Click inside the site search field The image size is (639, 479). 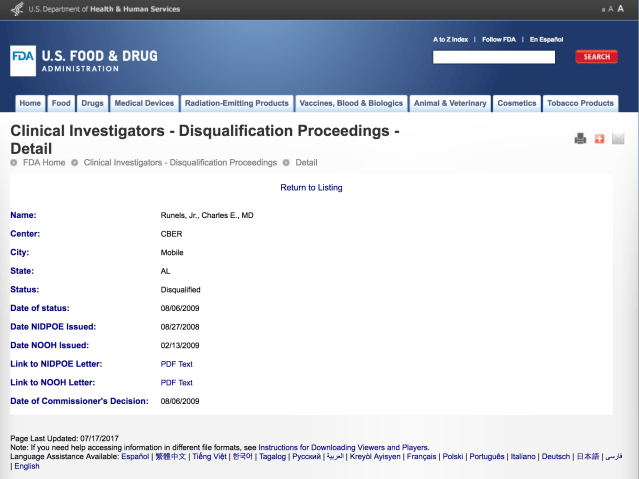[x=493, y=57]
